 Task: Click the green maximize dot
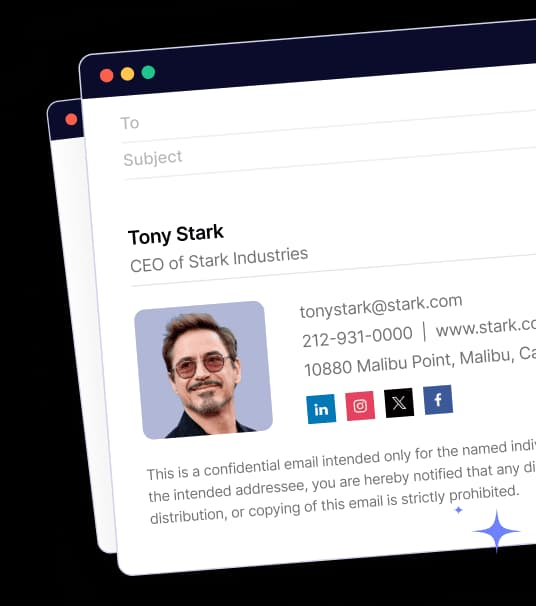pyautogui.click(x=148, y=72)
